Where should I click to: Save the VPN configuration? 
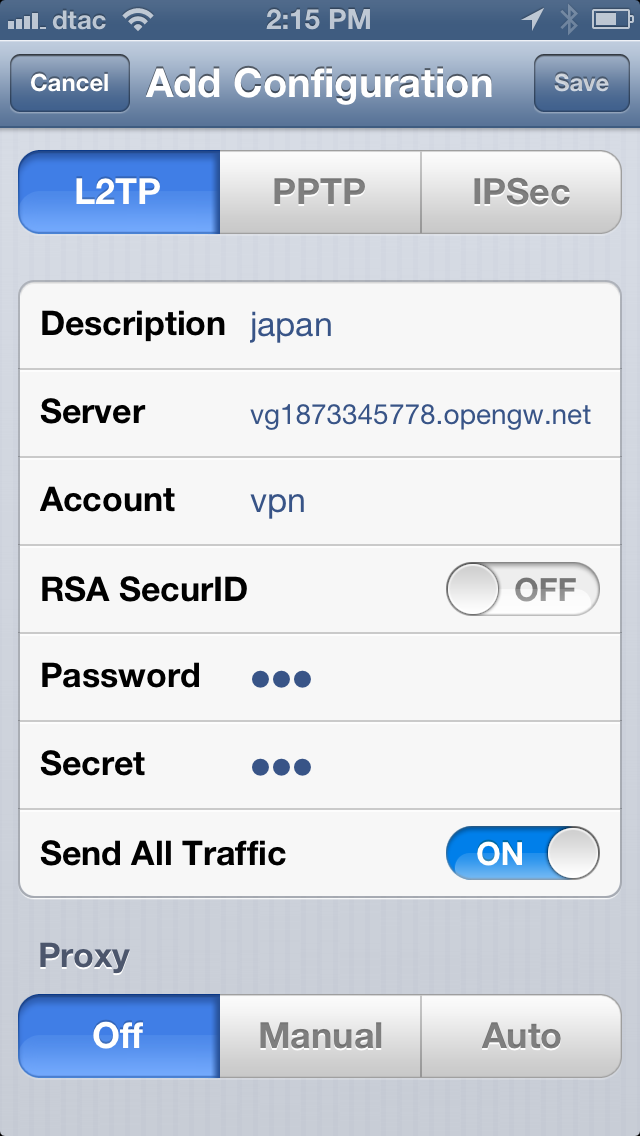pos(581,83)
